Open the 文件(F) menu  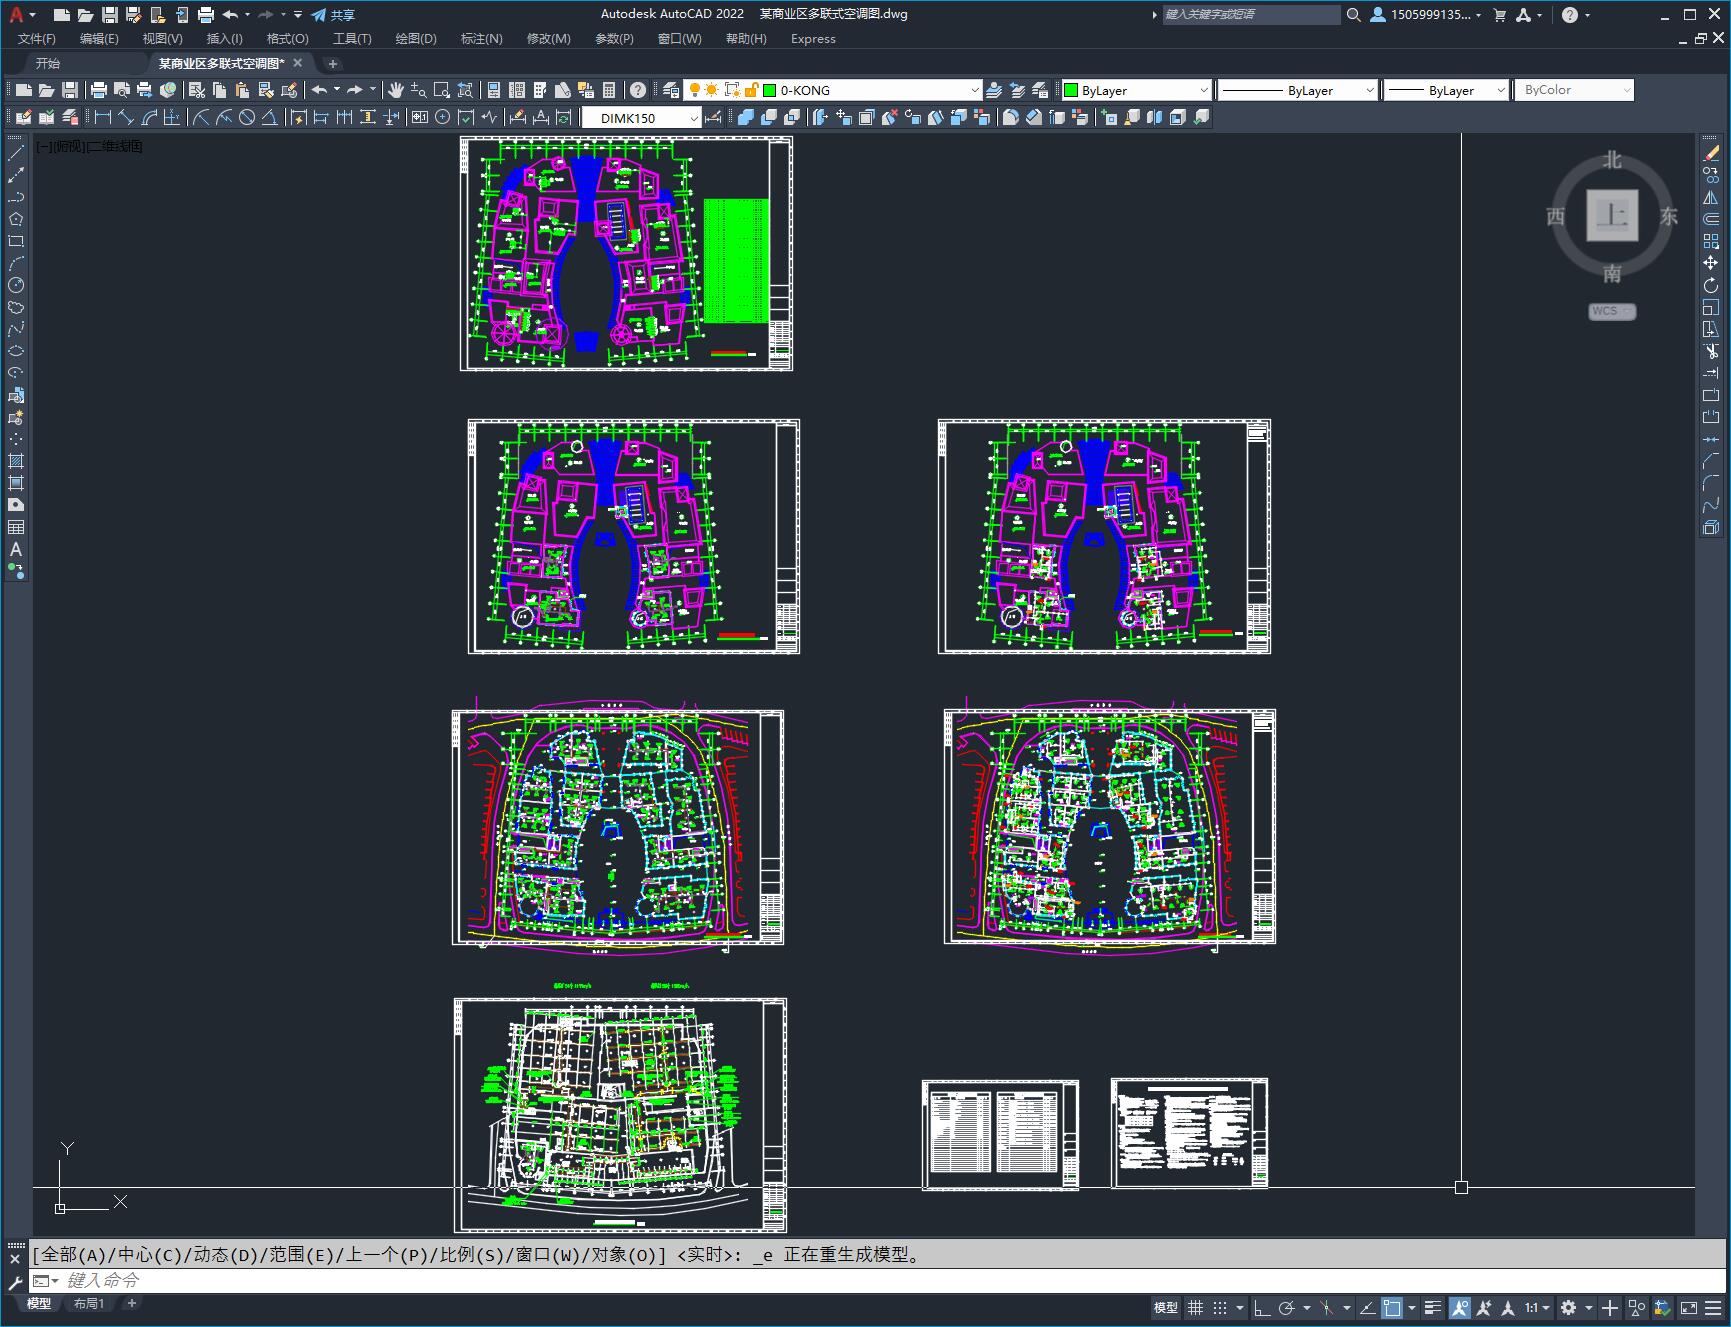coord(37,39)
